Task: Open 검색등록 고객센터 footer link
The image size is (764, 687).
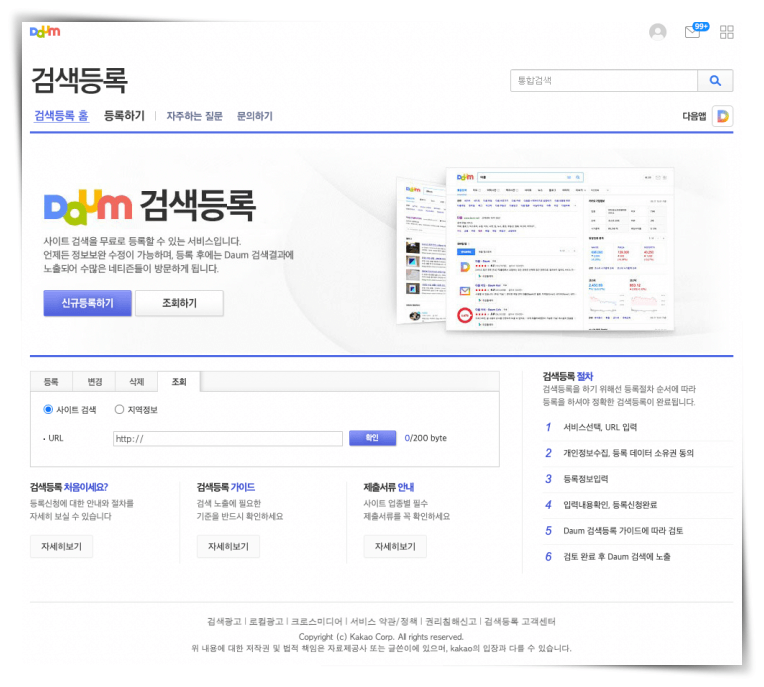Action: [x=520, y=621]
